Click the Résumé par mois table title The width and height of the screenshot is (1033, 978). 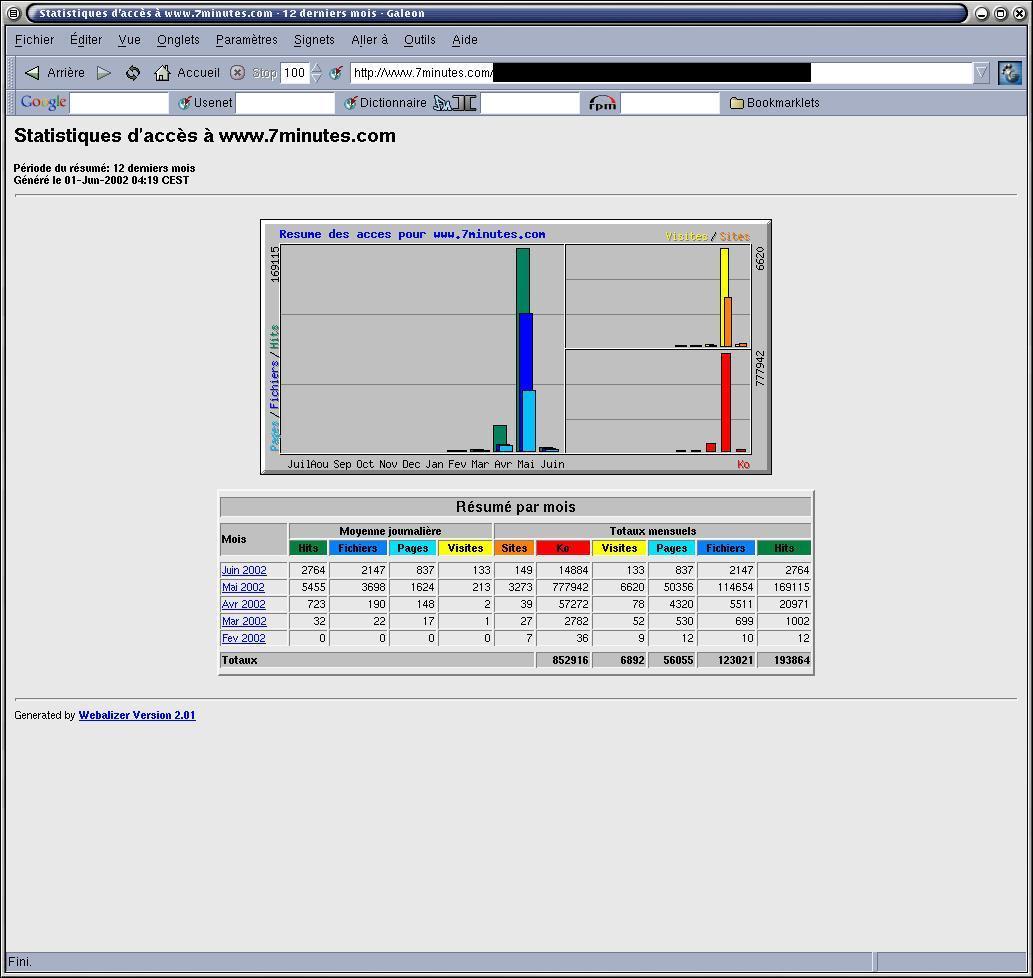click(x=516, y=507)
